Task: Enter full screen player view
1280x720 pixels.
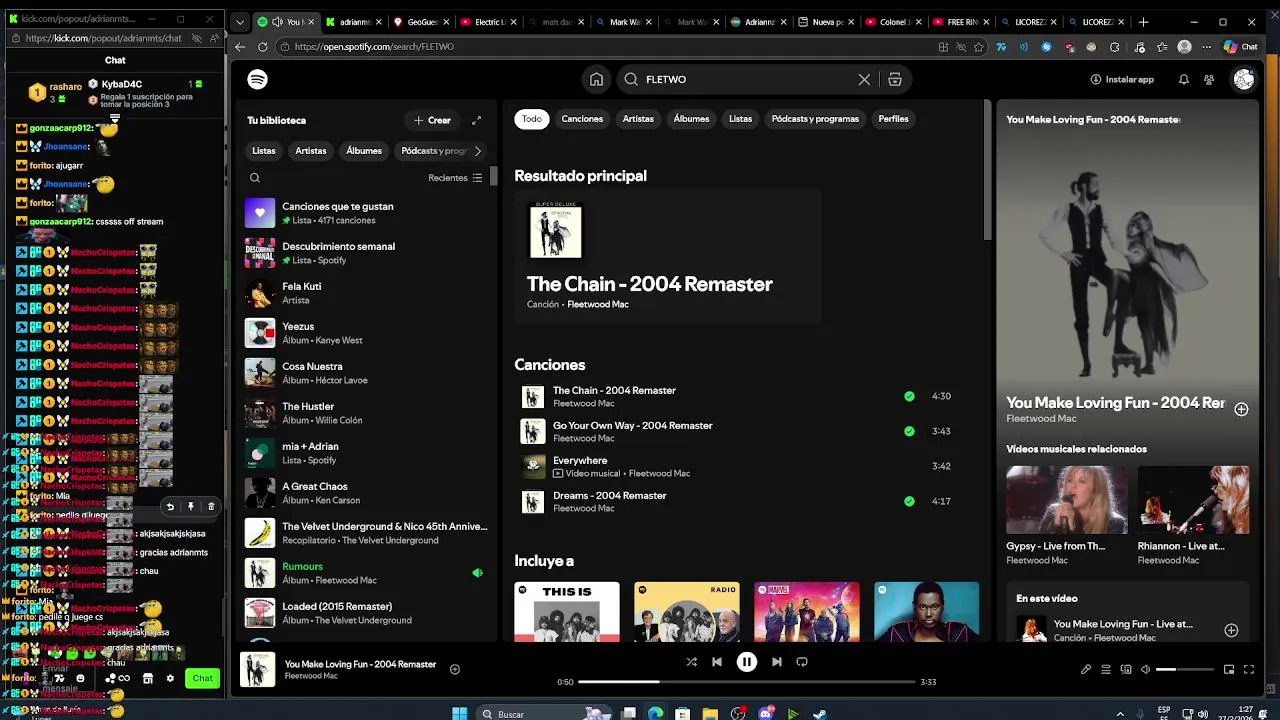Action: pyautogui.click(x=1249, y=669)
